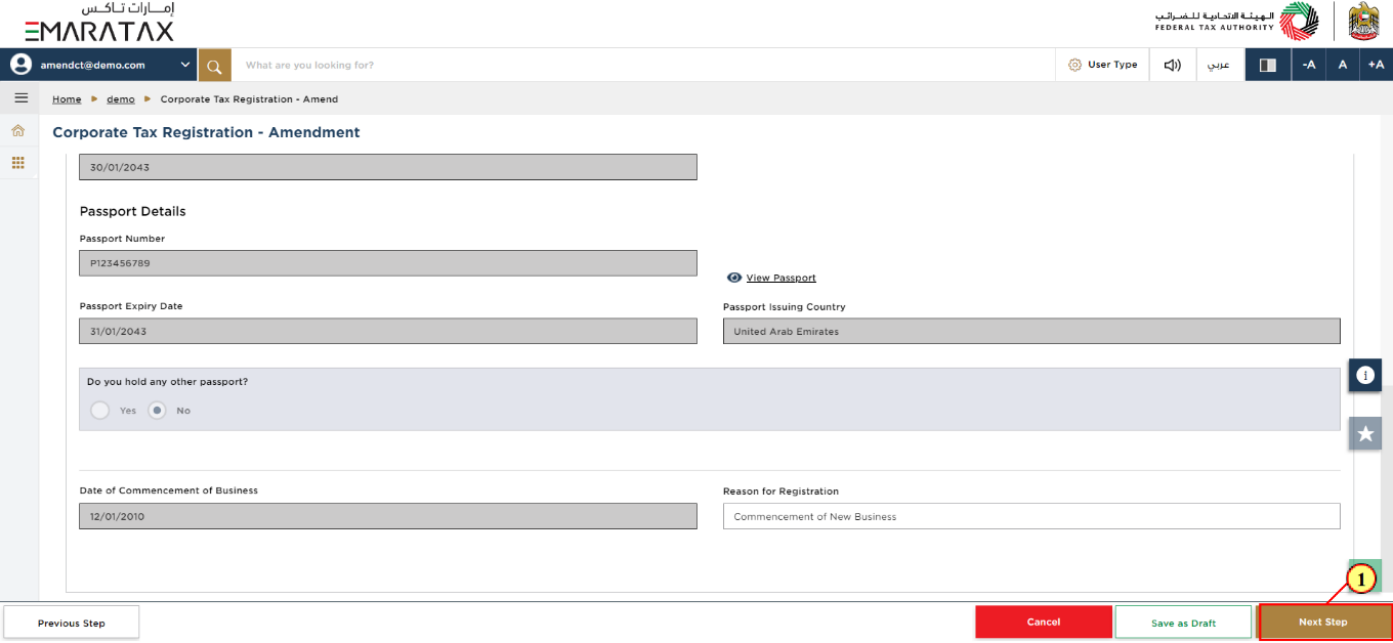The image size is (1393, 643).
Task: Click the Reason for Registration field
Action: (x=1031, y=516)
